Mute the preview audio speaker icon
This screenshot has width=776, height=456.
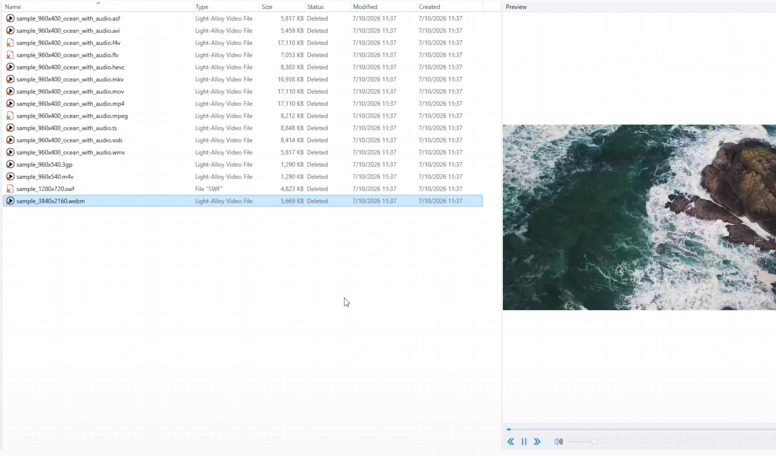558,441
